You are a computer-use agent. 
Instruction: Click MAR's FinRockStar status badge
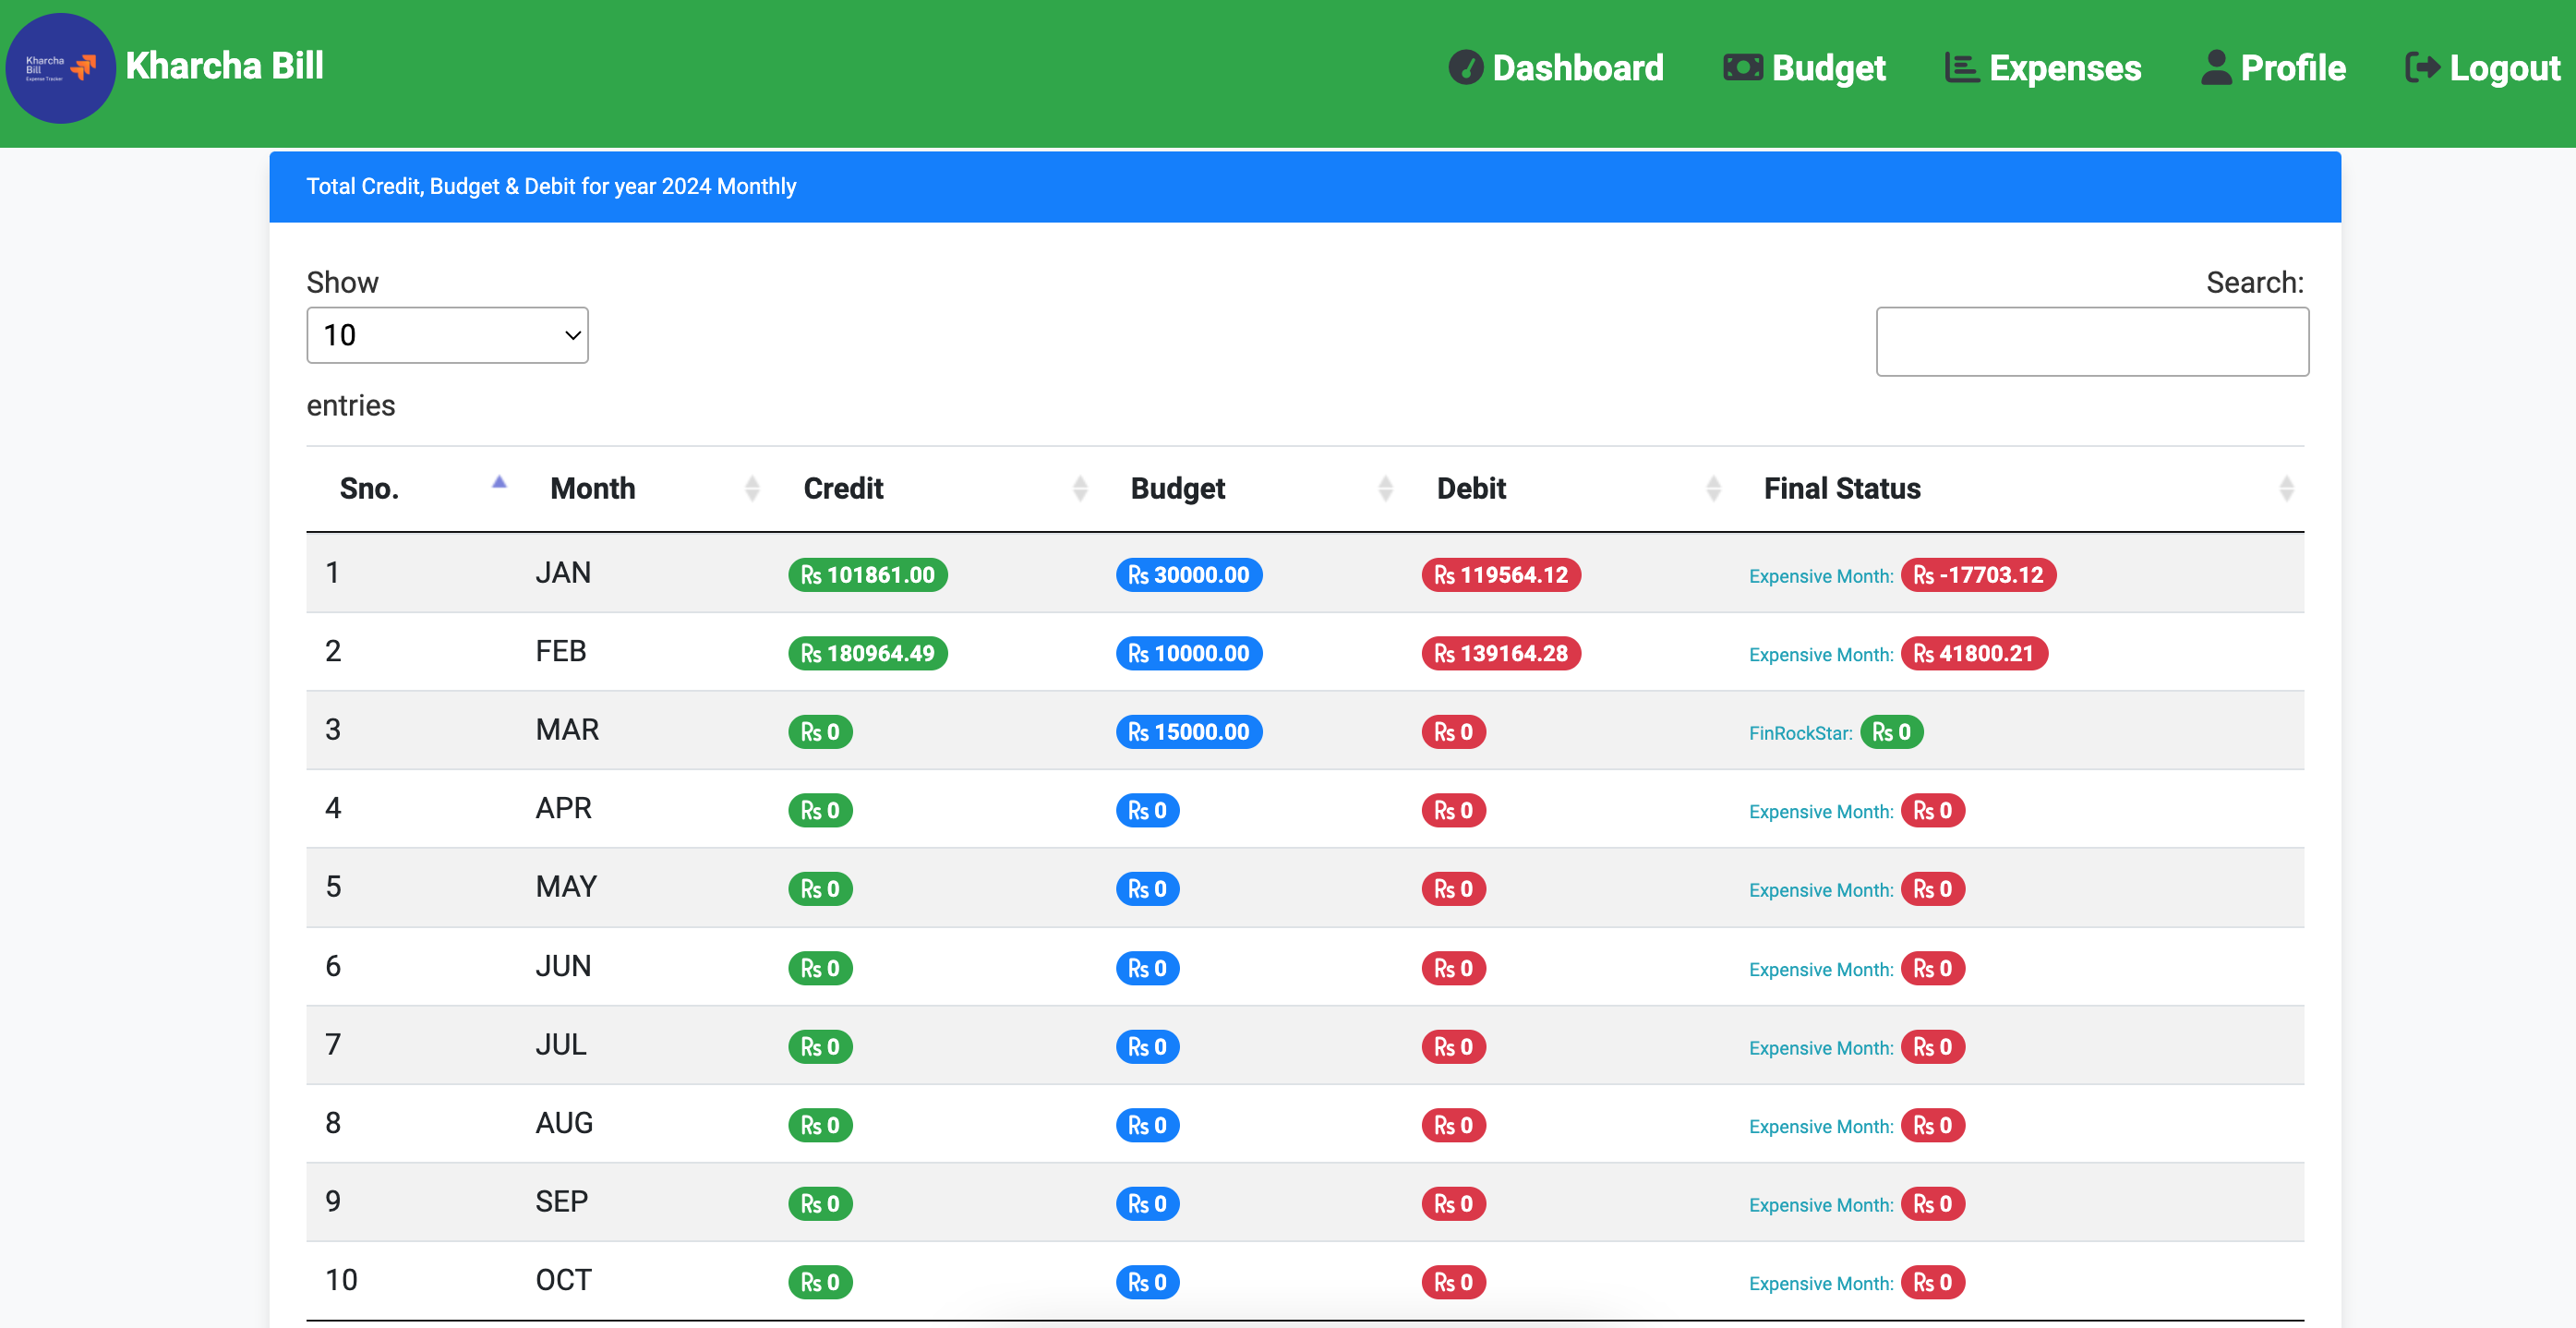click(x=1891, y=731)
